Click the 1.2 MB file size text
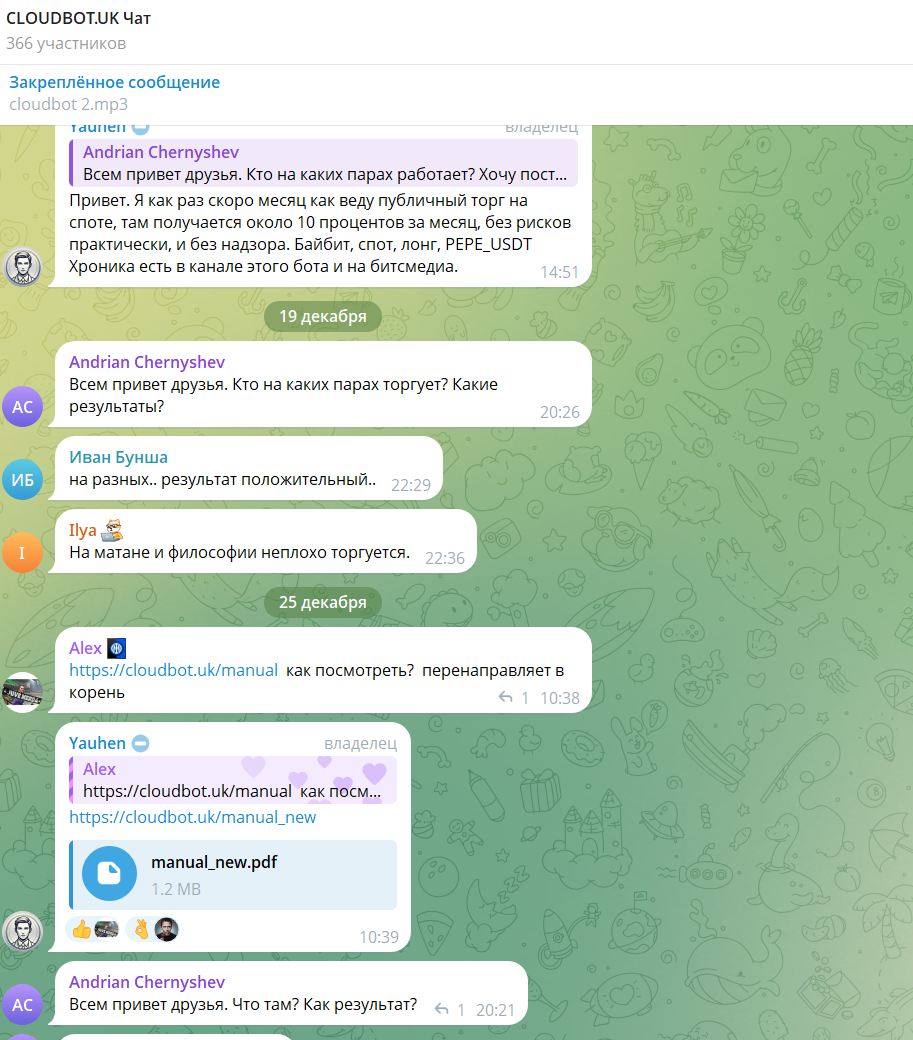913x1040 pixels. 176,889
